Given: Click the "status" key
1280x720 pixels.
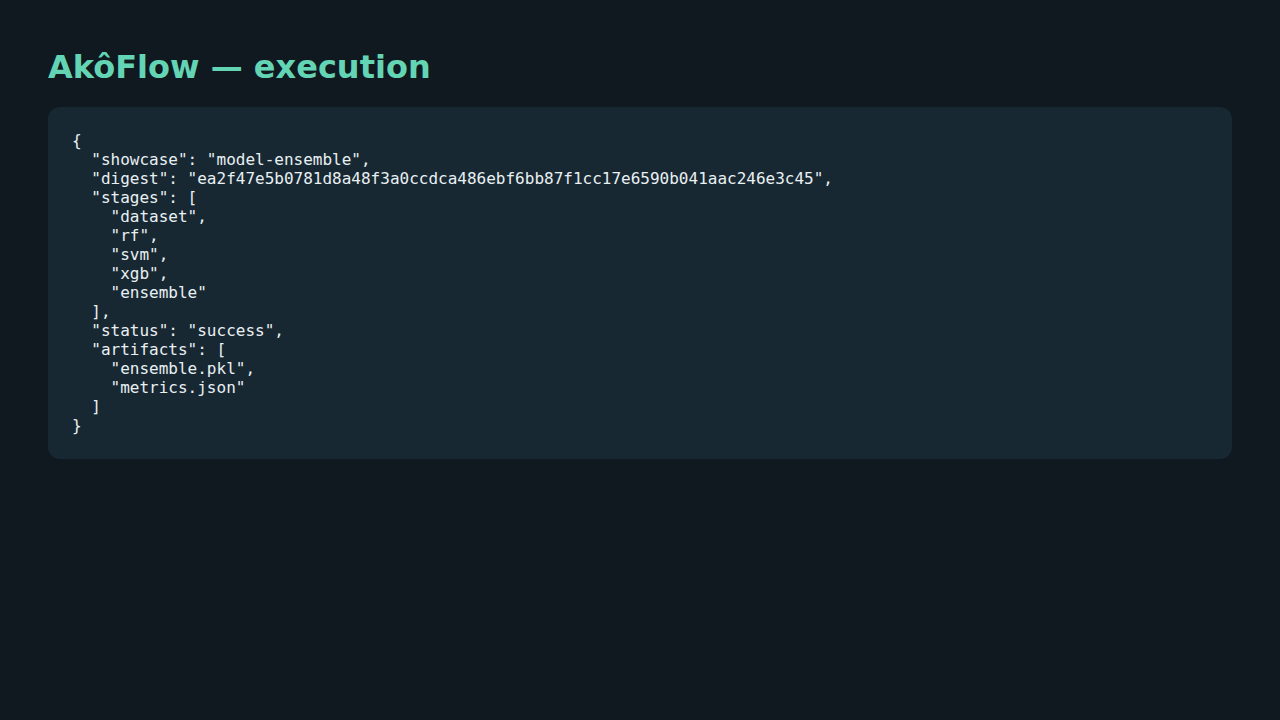Looking at the screenshot, I should (x=130, y=331).
